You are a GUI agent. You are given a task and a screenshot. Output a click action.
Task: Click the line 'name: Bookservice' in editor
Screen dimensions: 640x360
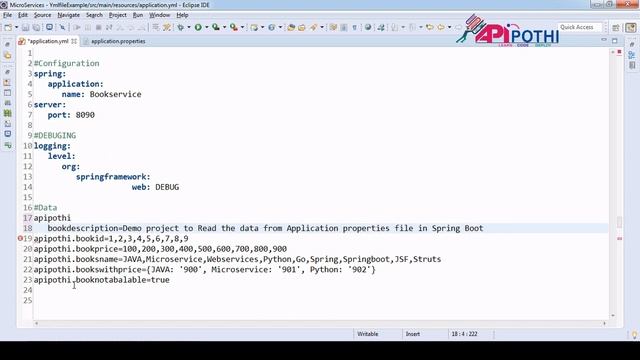point(102,94)
